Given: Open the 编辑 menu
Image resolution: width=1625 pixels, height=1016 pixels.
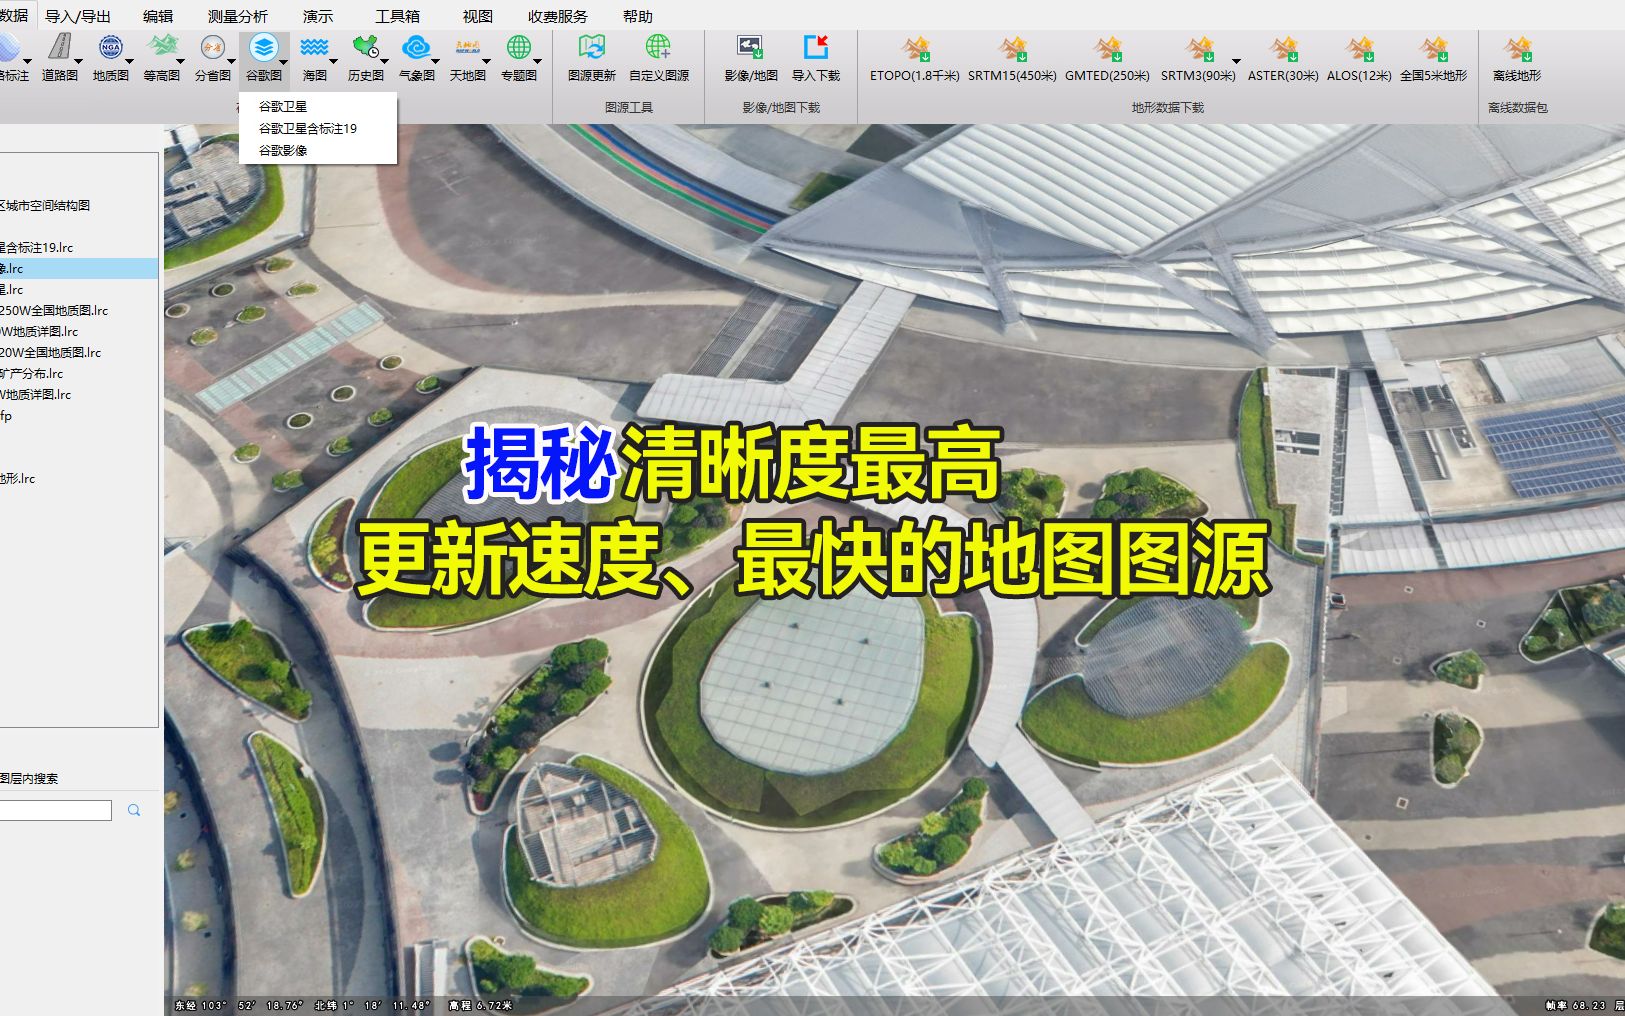Looking at the screenshot, I should 158,16.
